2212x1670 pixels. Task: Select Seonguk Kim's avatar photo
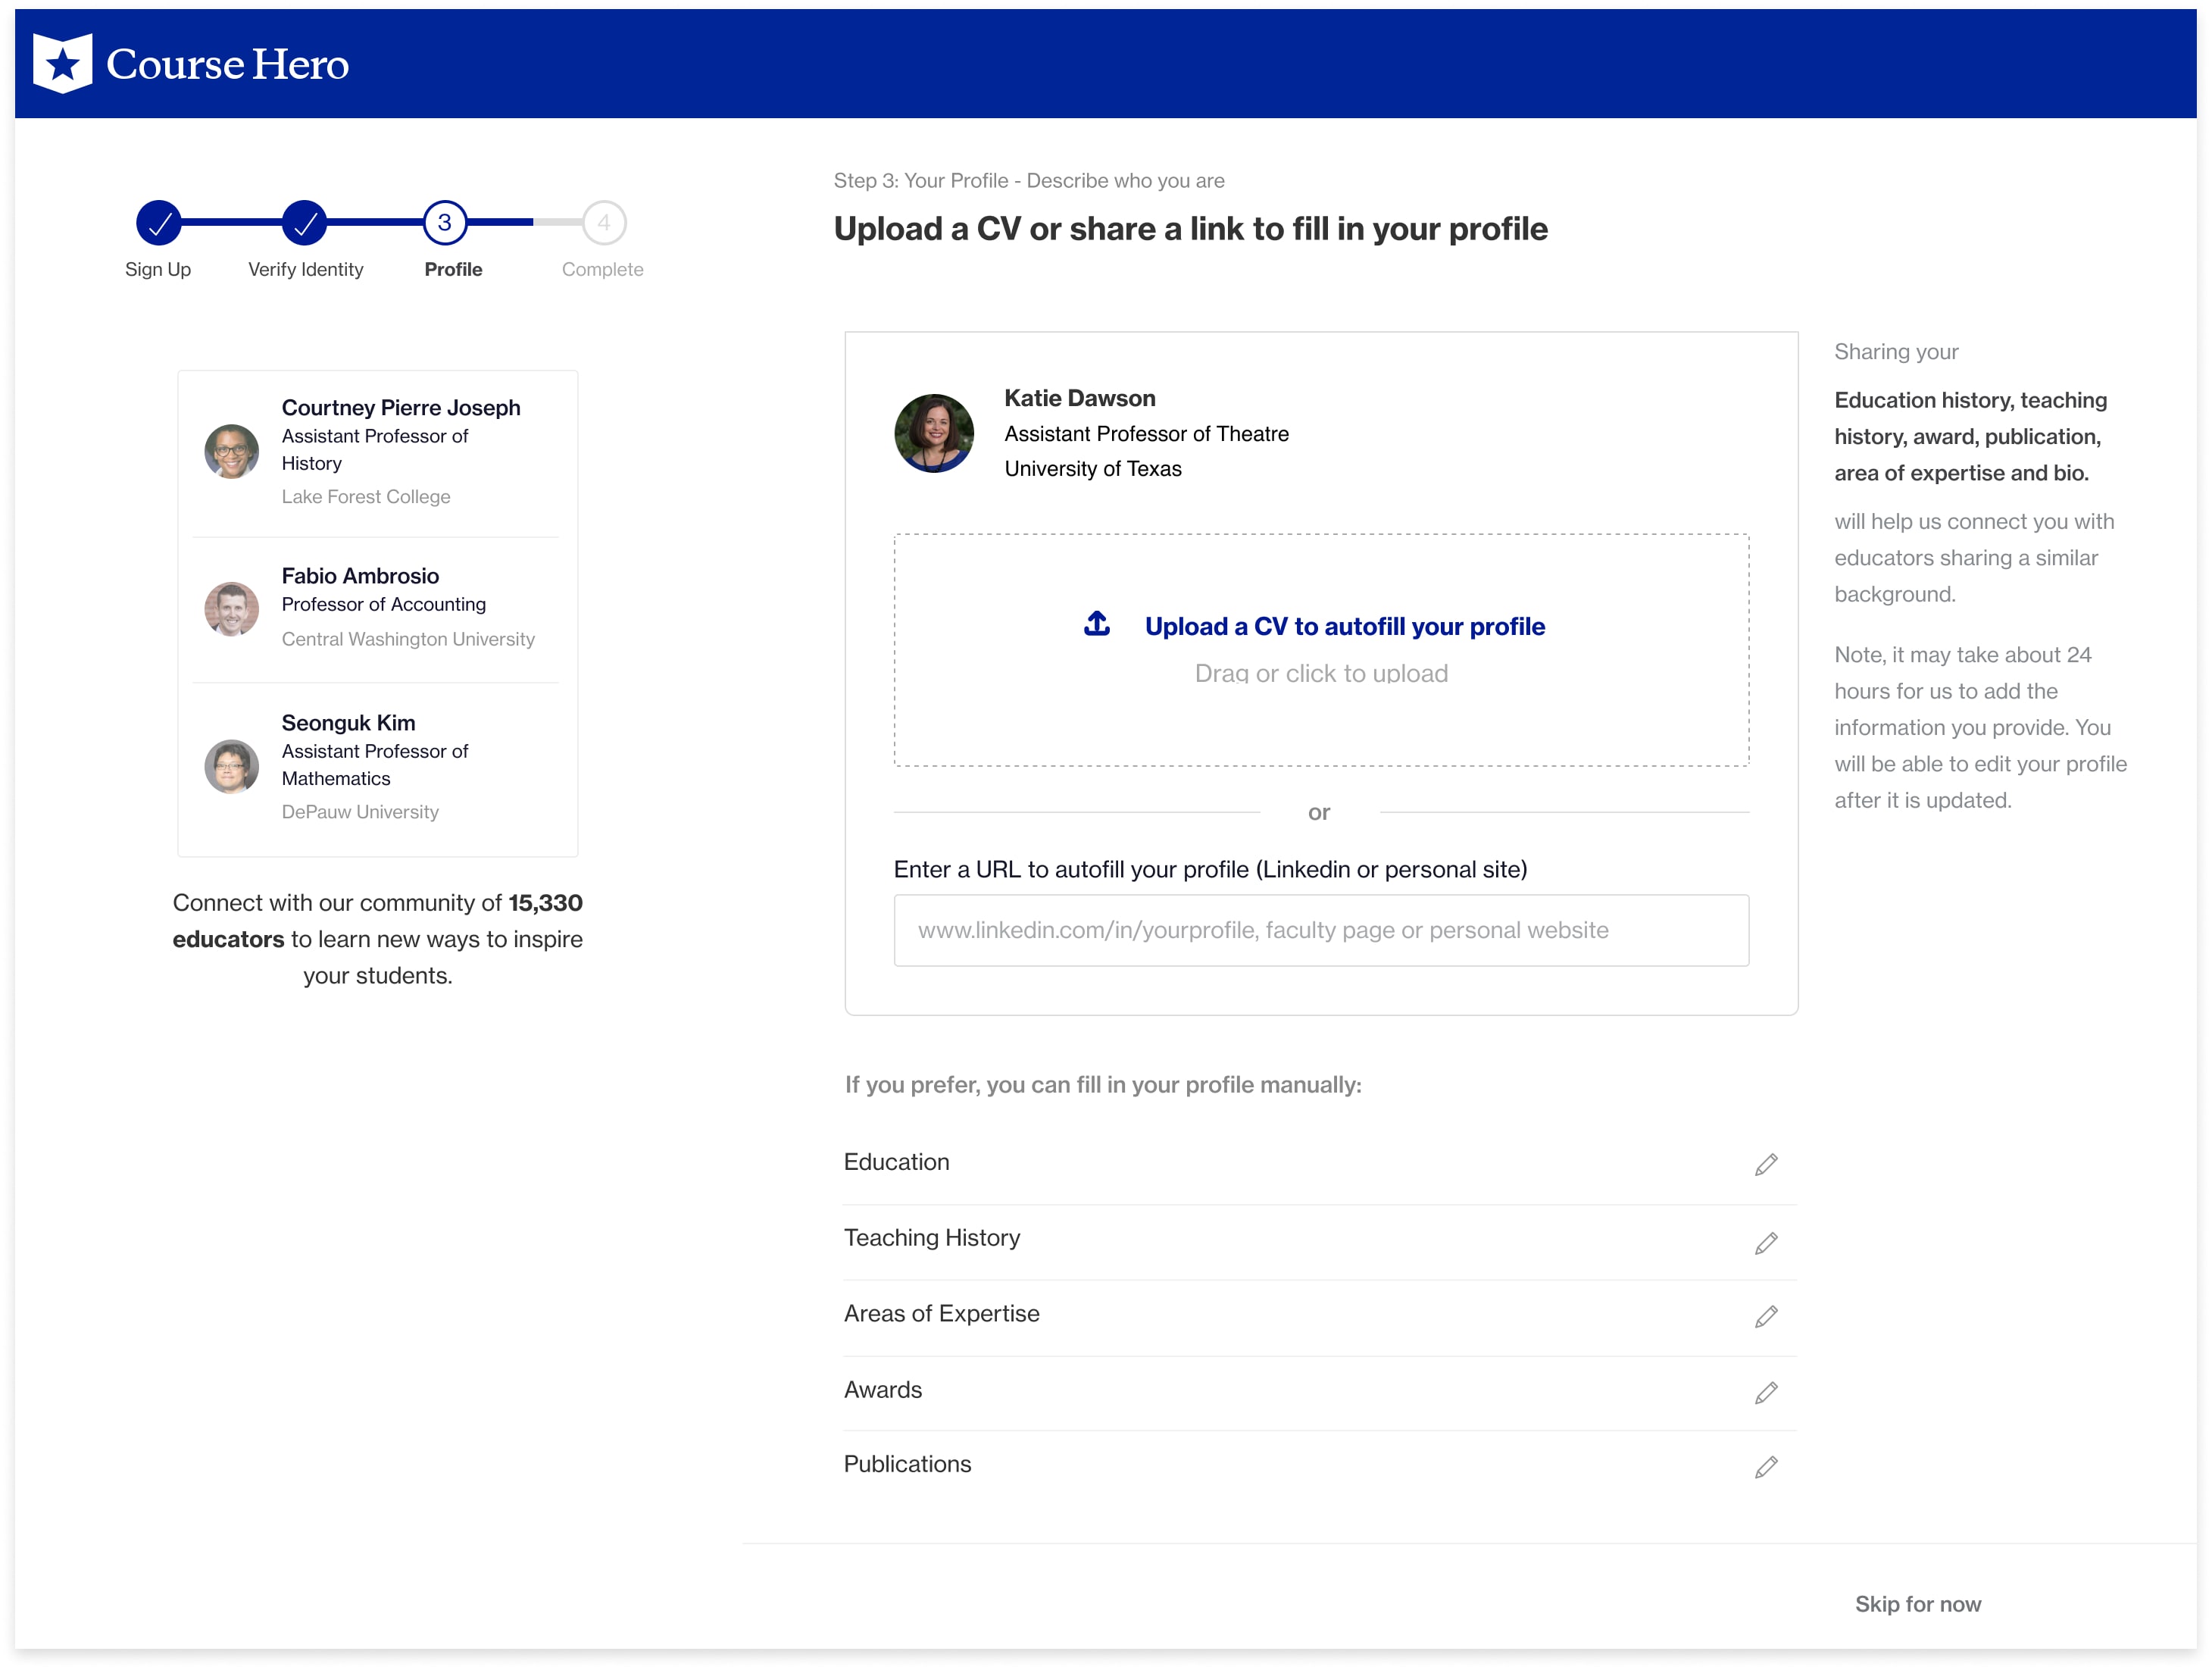pyautogui.click(x=232, y=766)
